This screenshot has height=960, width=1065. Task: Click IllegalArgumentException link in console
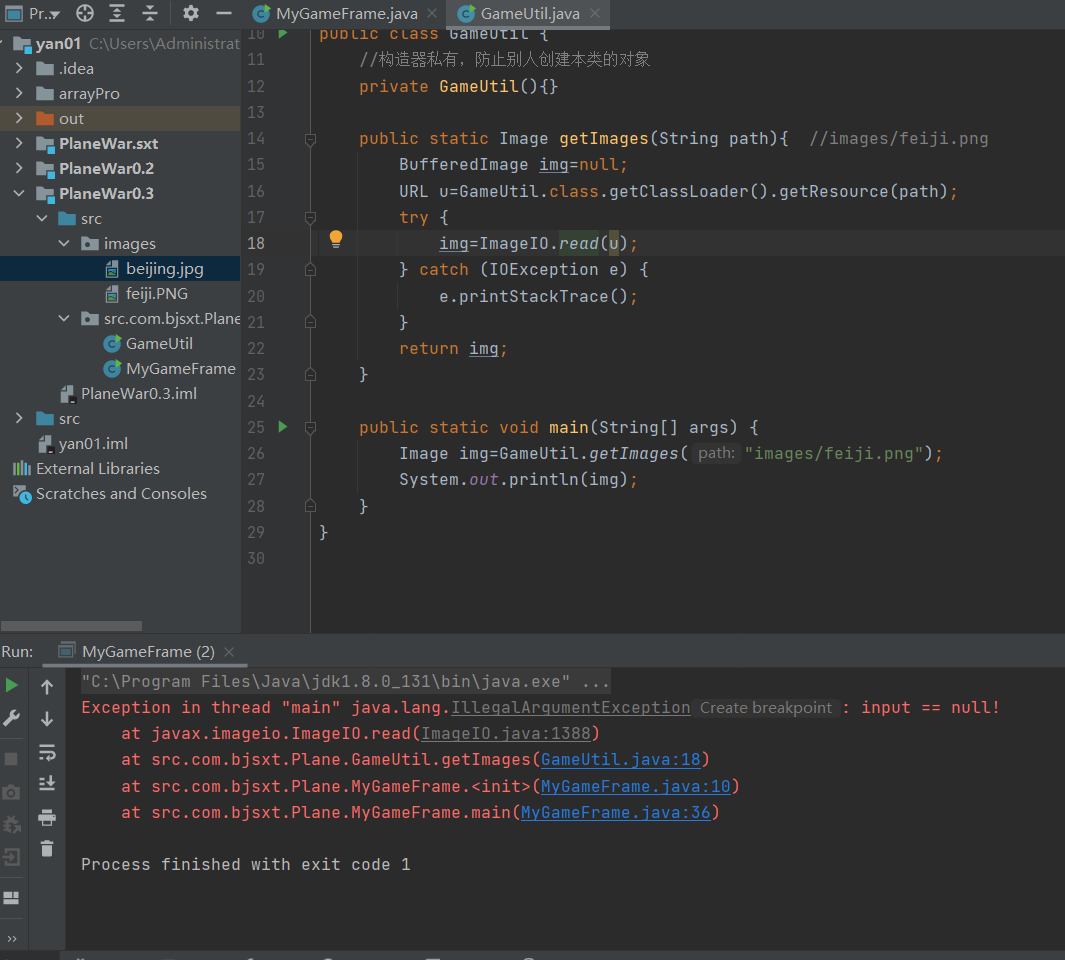(x=571, y=708)
